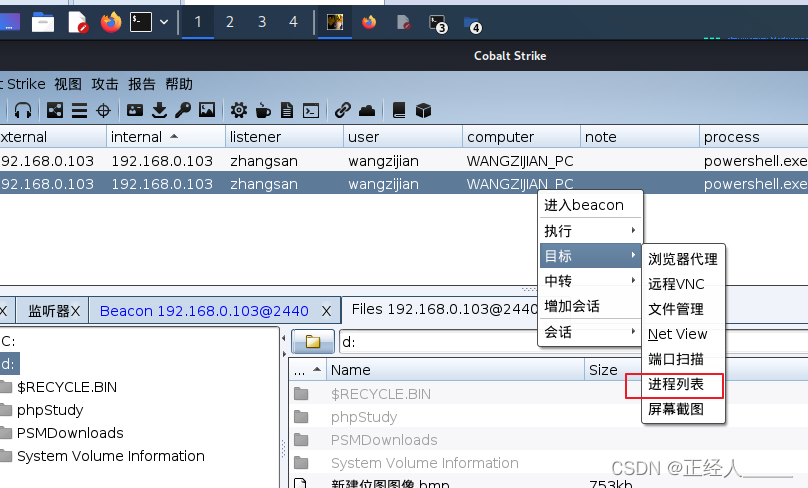
Task: Click the coffee cup Java applet icon
Action: pyautogui.click(x=263, y=110)
